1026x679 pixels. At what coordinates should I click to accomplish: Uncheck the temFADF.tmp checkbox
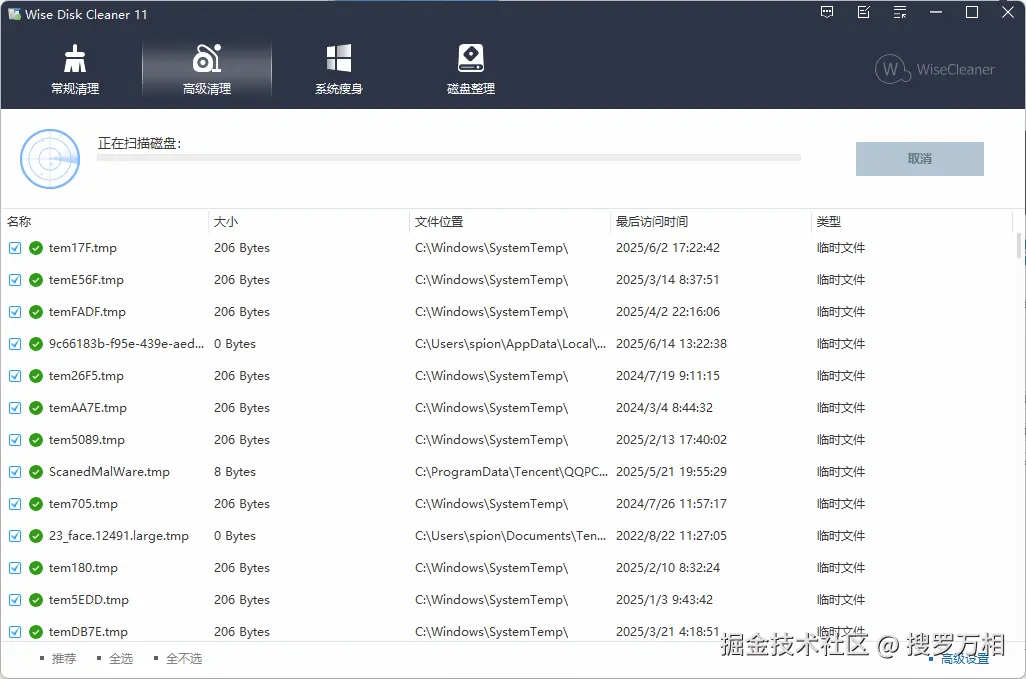pos(15,312)
